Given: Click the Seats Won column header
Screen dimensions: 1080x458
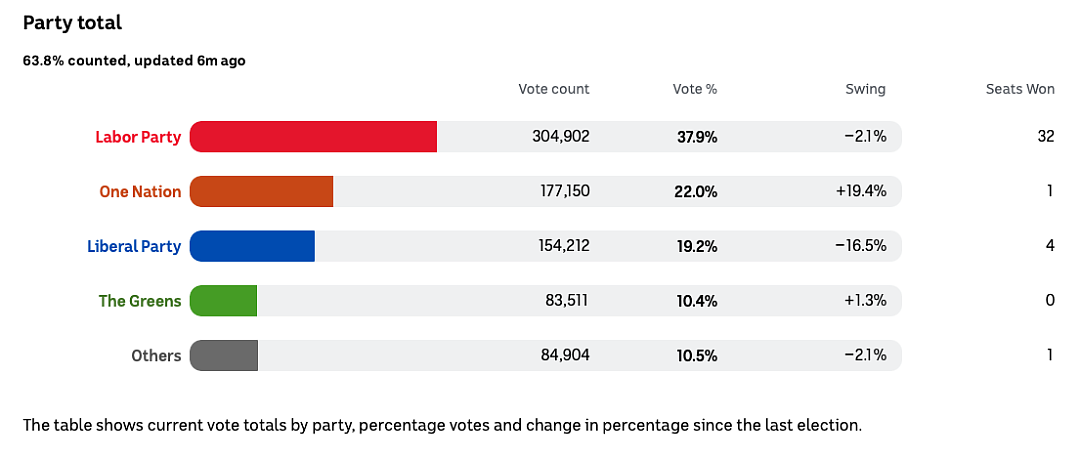Looking at the screenshot, I should pos(1020,89).
